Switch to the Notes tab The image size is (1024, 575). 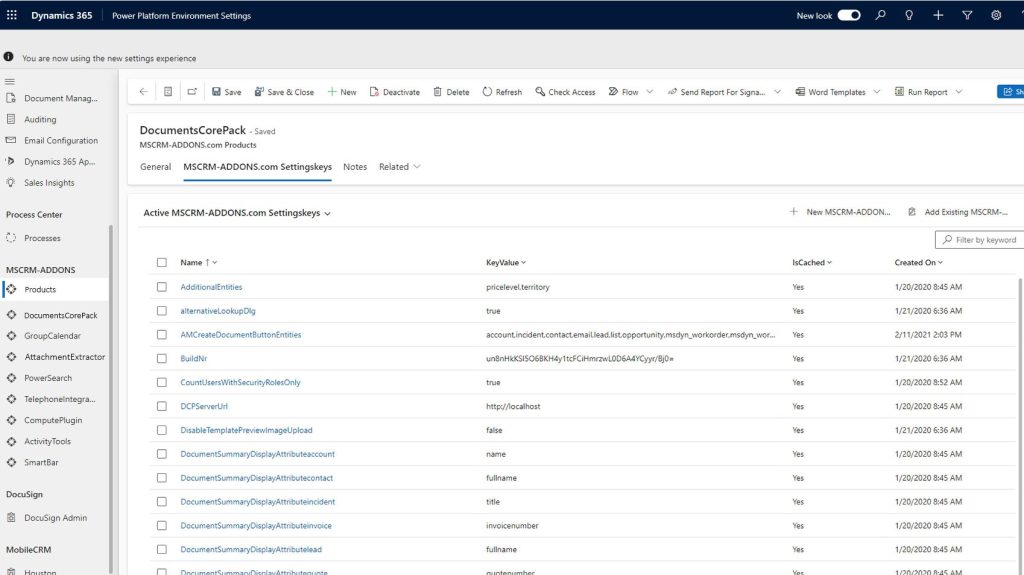[355, 167]
